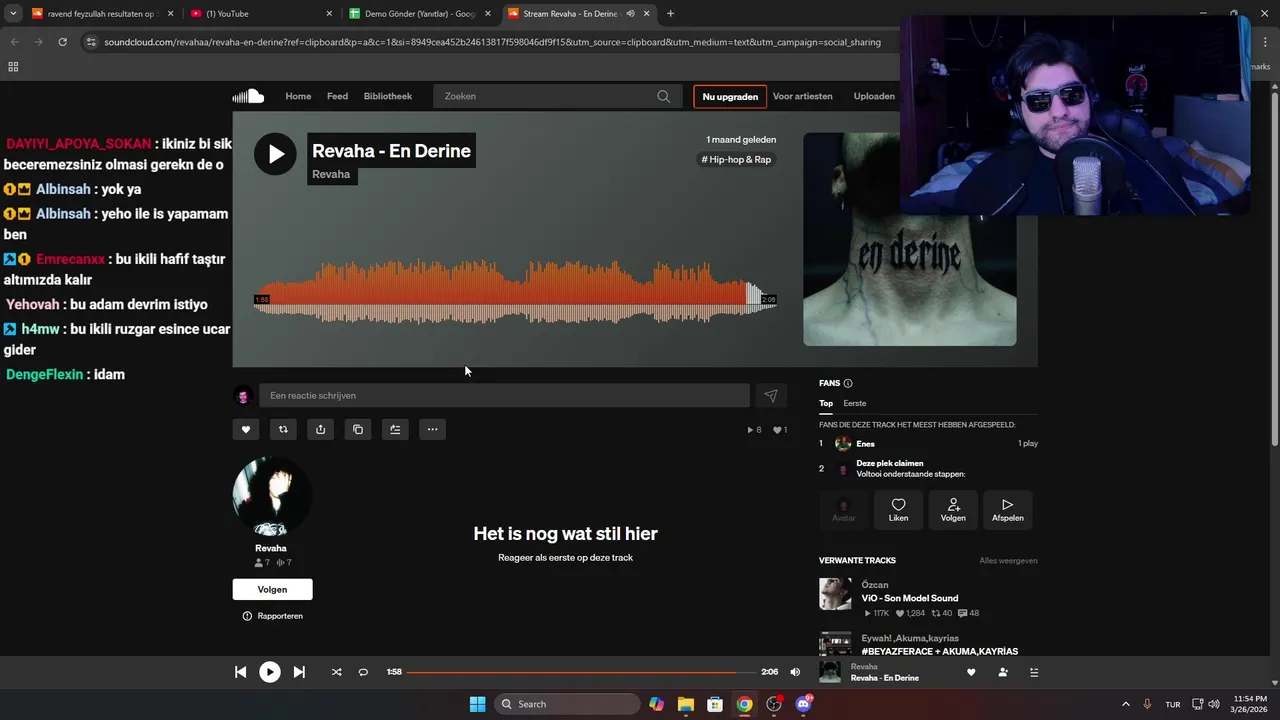Viewport: 1280px width, 720px height.
Task: Like the track with heart icon
Action: point(246,429)
